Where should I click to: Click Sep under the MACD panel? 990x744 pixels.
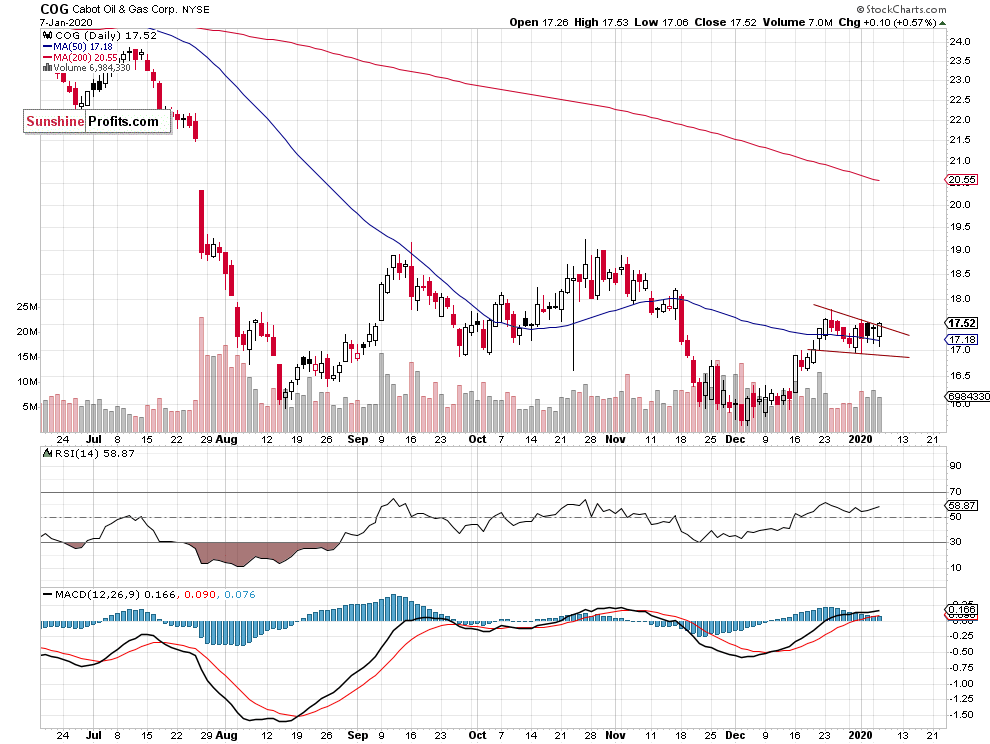click(358, 735)
